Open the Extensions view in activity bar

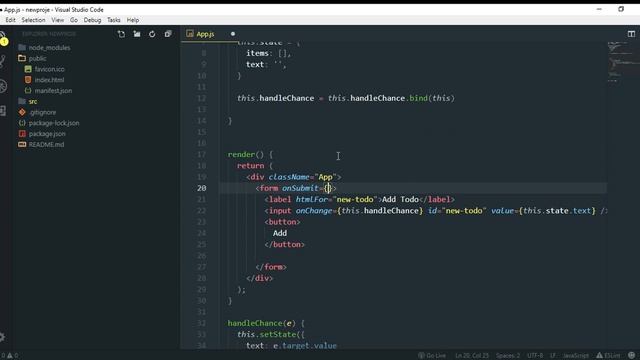(x=3, y=111)
